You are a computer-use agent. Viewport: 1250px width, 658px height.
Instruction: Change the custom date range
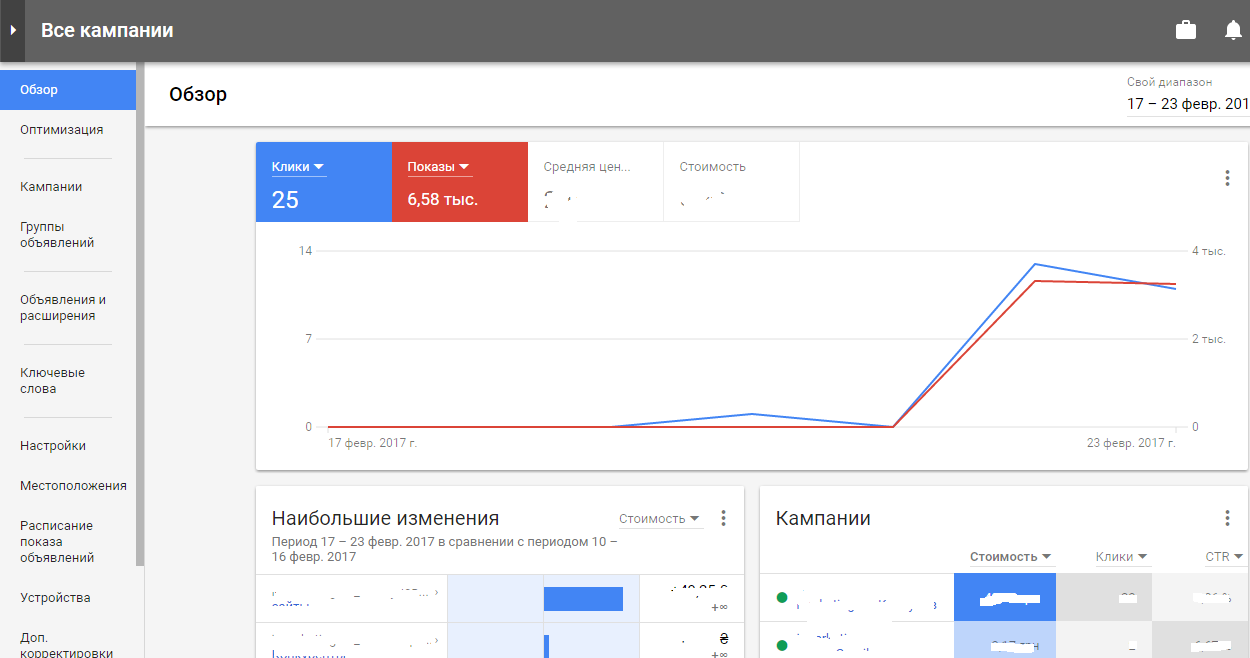(x=1187, y=104)
